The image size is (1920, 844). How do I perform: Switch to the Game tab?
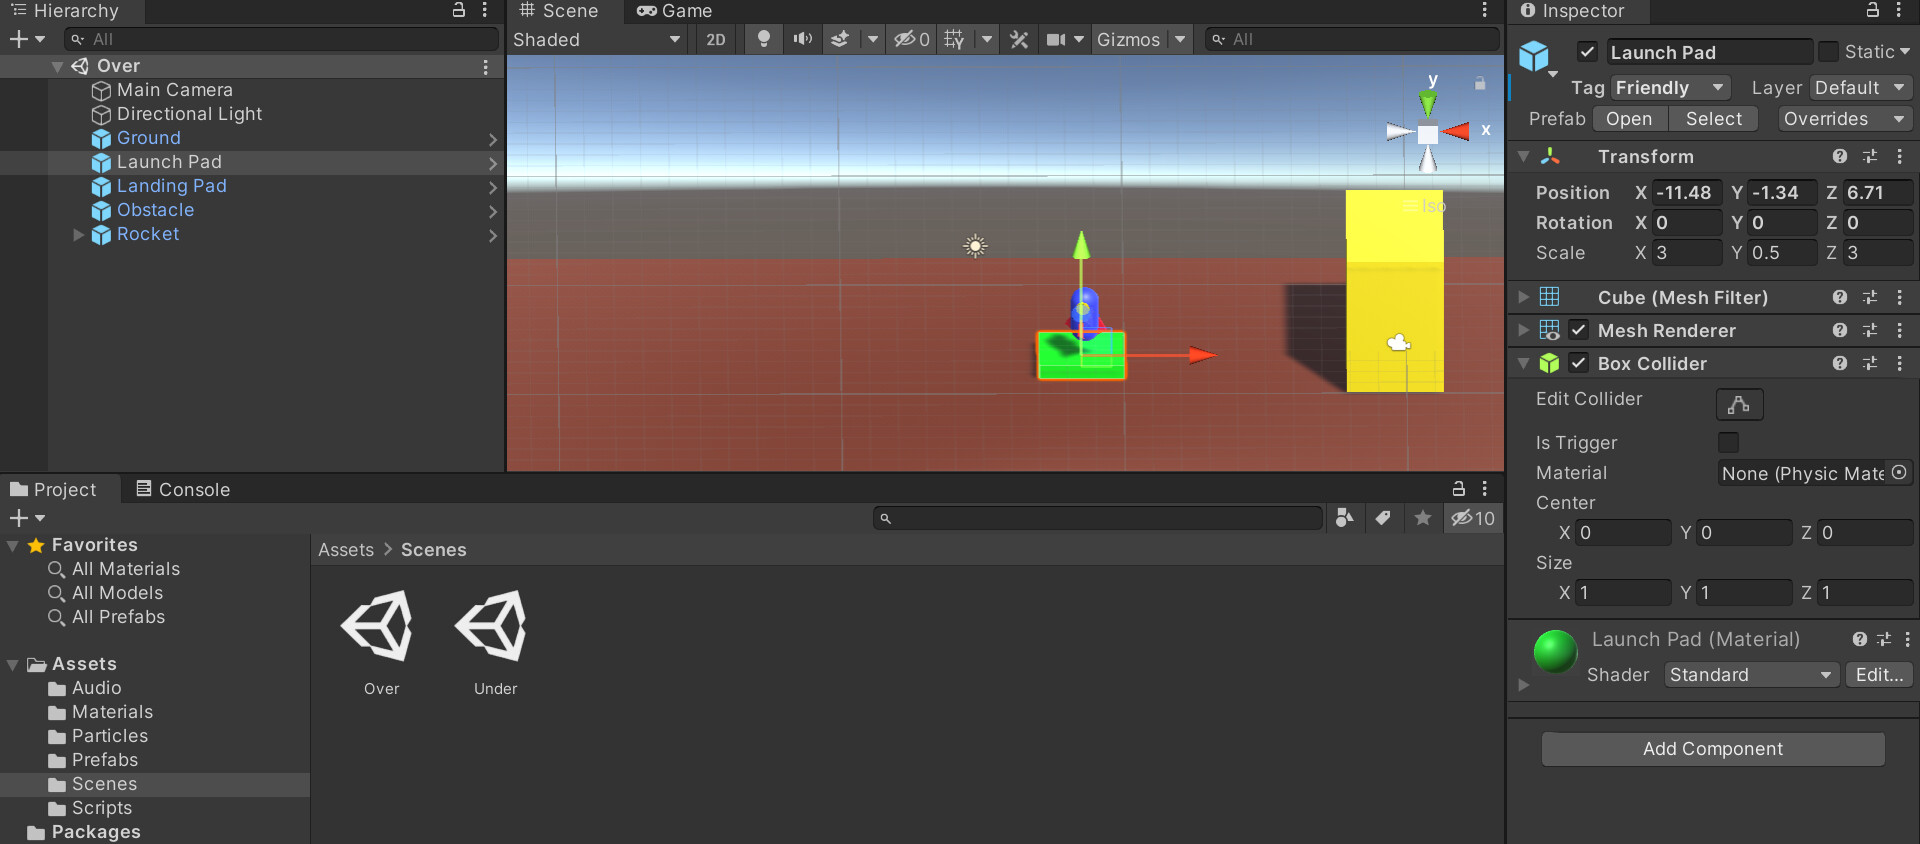[x=675, y=11]
